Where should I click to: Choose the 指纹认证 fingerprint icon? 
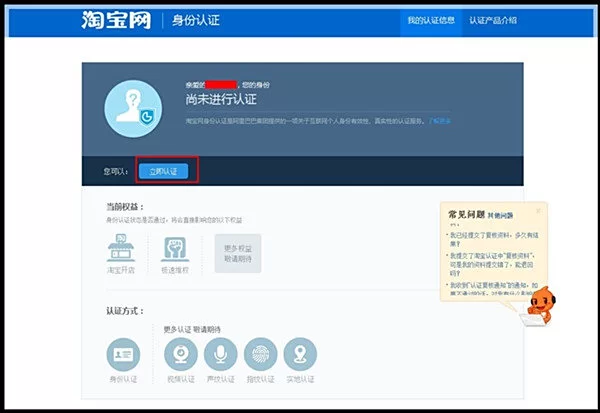[x=260, y=355]
